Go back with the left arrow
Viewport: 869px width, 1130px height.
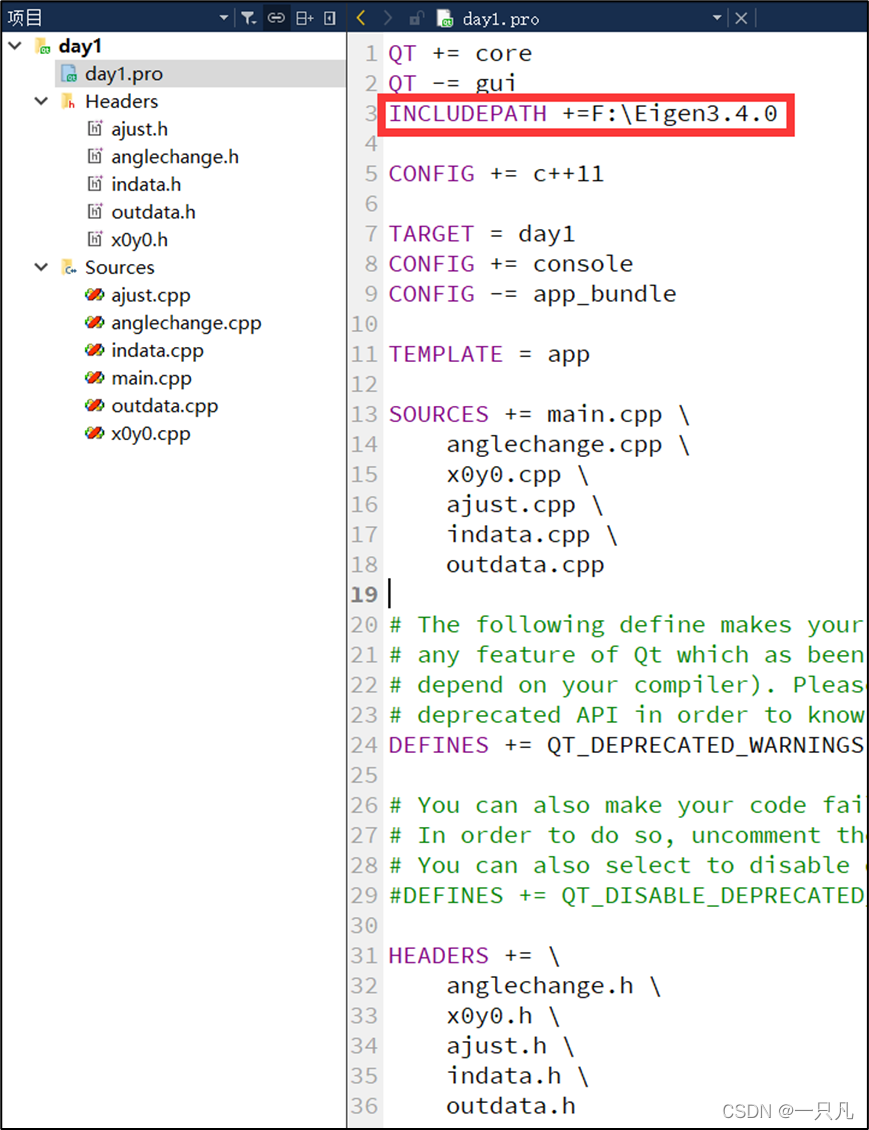[361, 18]
